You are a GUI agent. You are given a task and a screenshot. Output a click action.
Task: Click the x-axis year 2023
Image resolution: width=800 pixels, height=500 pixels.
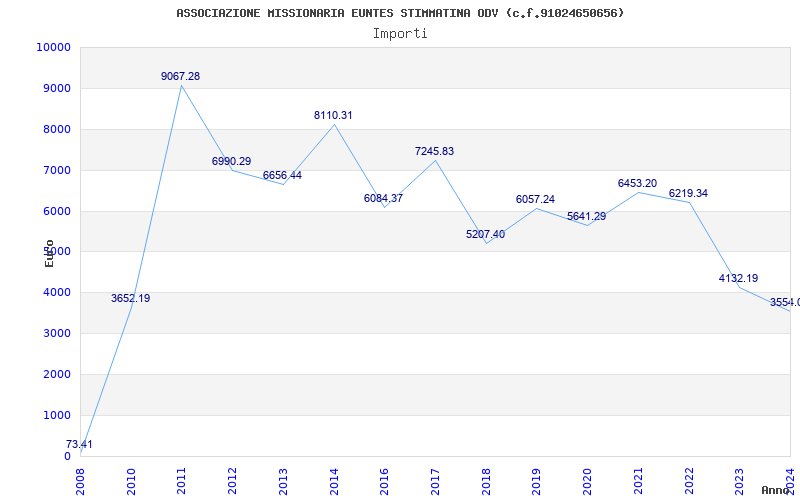point(739,481)
